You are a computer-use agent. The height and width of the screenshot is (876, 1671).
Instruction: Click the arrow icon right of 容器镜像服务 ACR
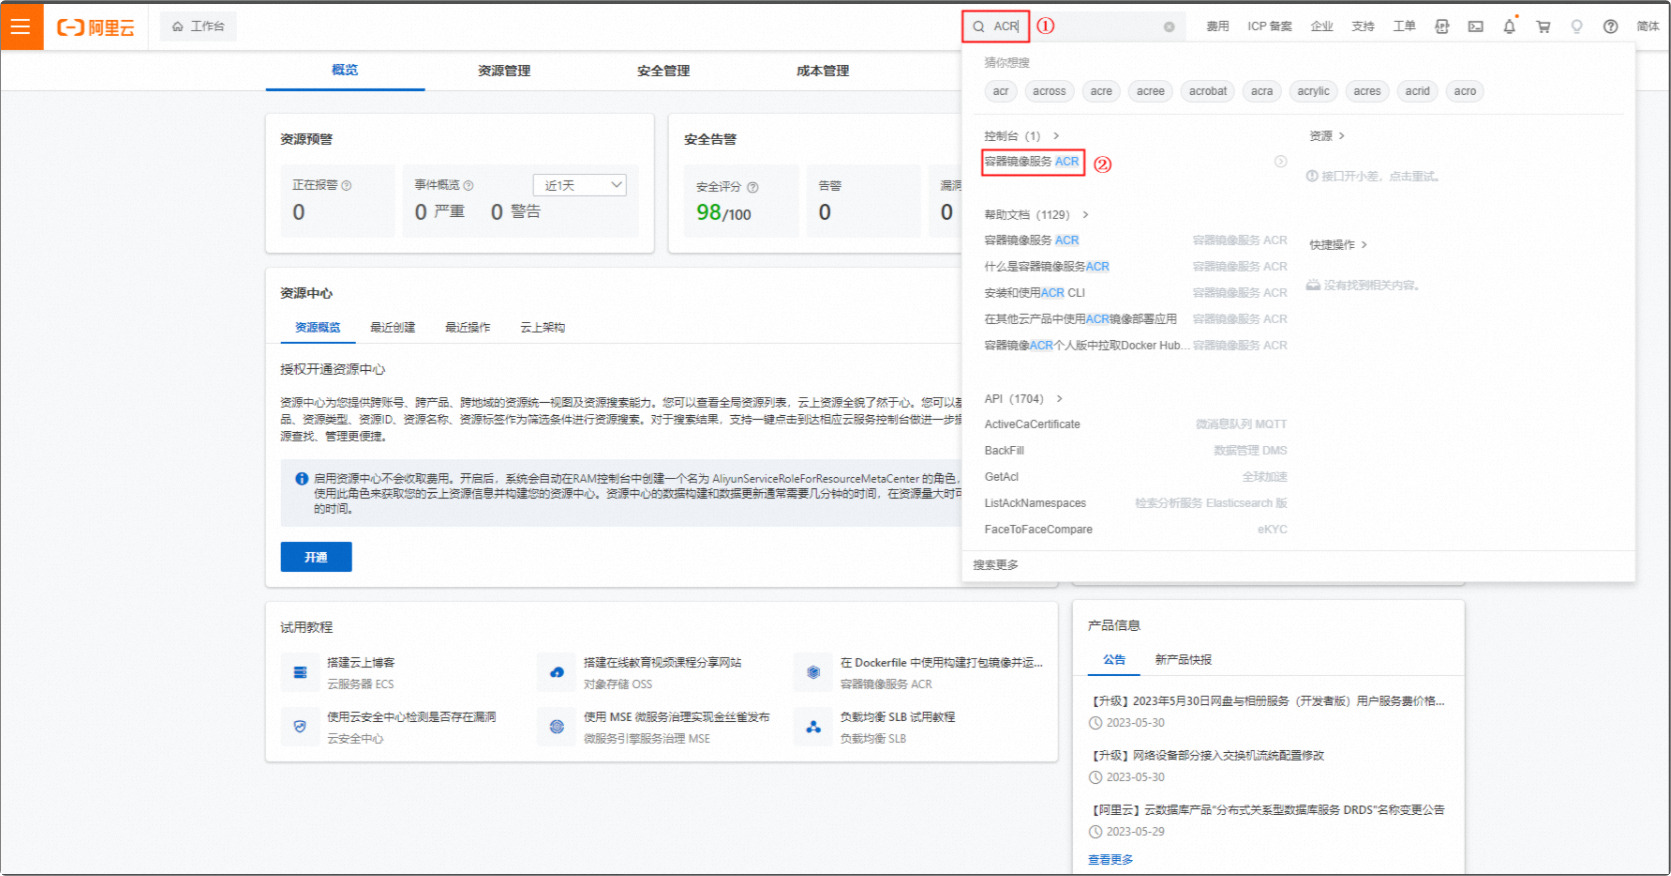(1281, 161)
